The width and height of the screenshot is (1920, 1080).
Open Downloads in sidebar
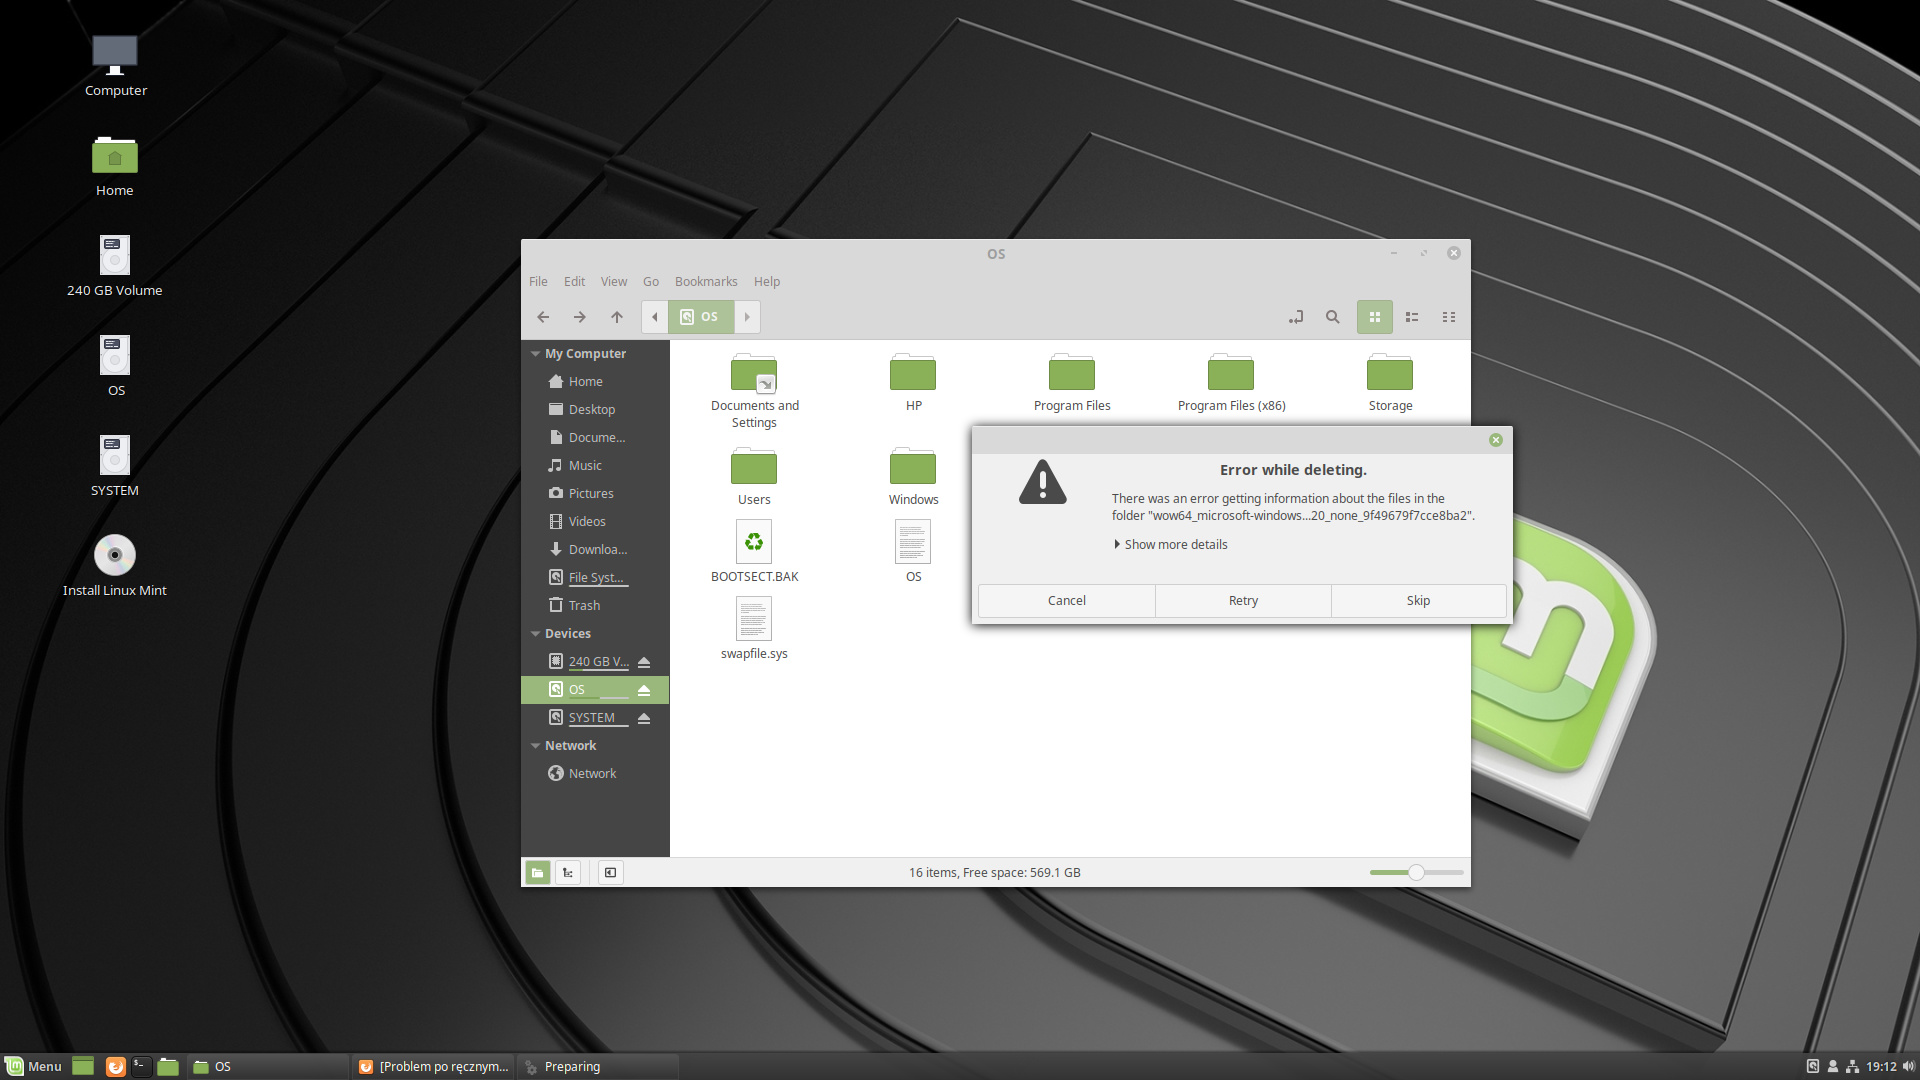(595, 550)
